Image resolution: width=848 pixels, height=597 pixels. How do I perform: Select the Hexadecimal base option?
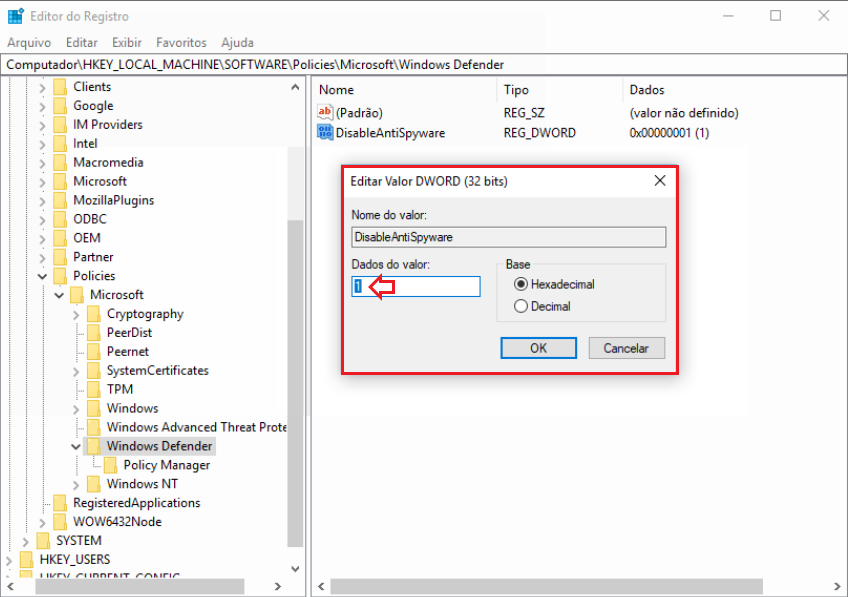tap(521, 282)
